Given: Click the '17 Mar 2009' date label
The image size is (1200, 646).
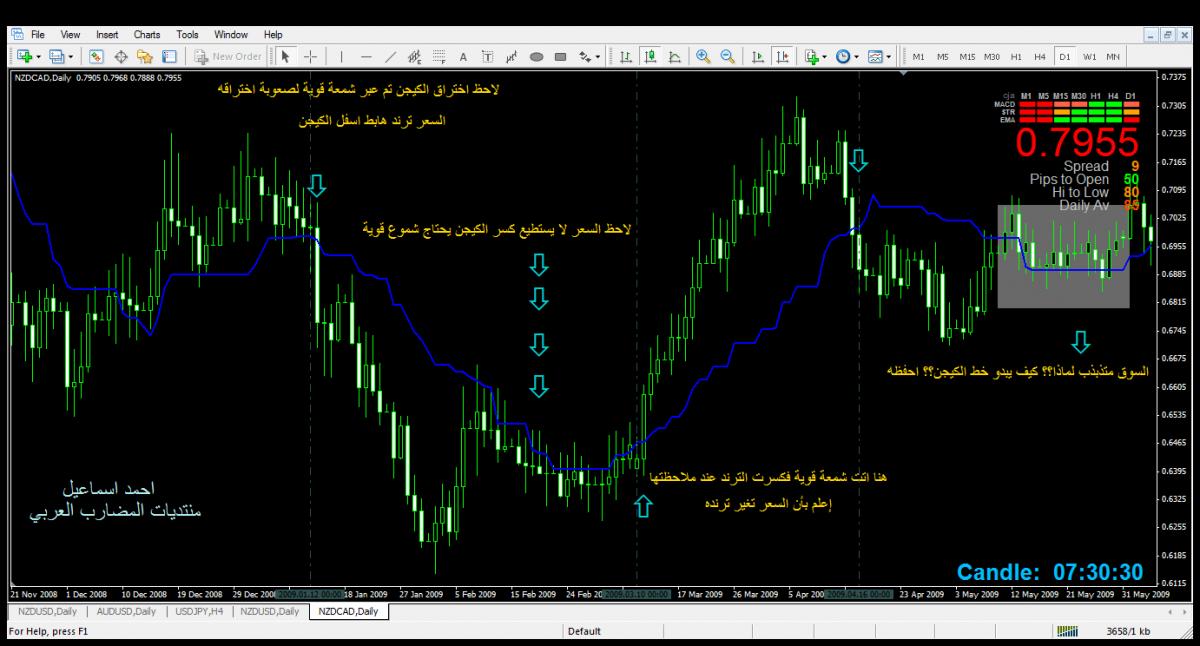Looking at the screenshot, I should pos(700,593).
